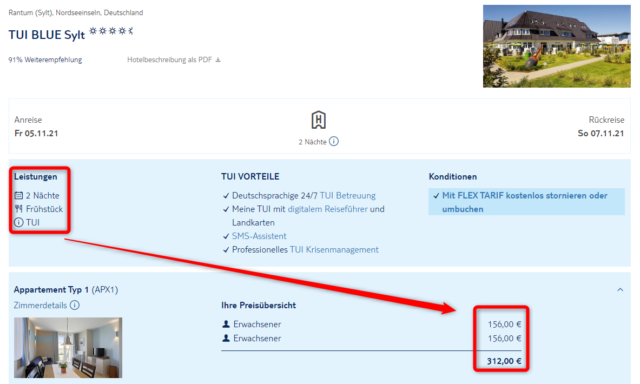Open the Zimmerdetails link
The image size is (640, 384).
(x=40, y=305)
